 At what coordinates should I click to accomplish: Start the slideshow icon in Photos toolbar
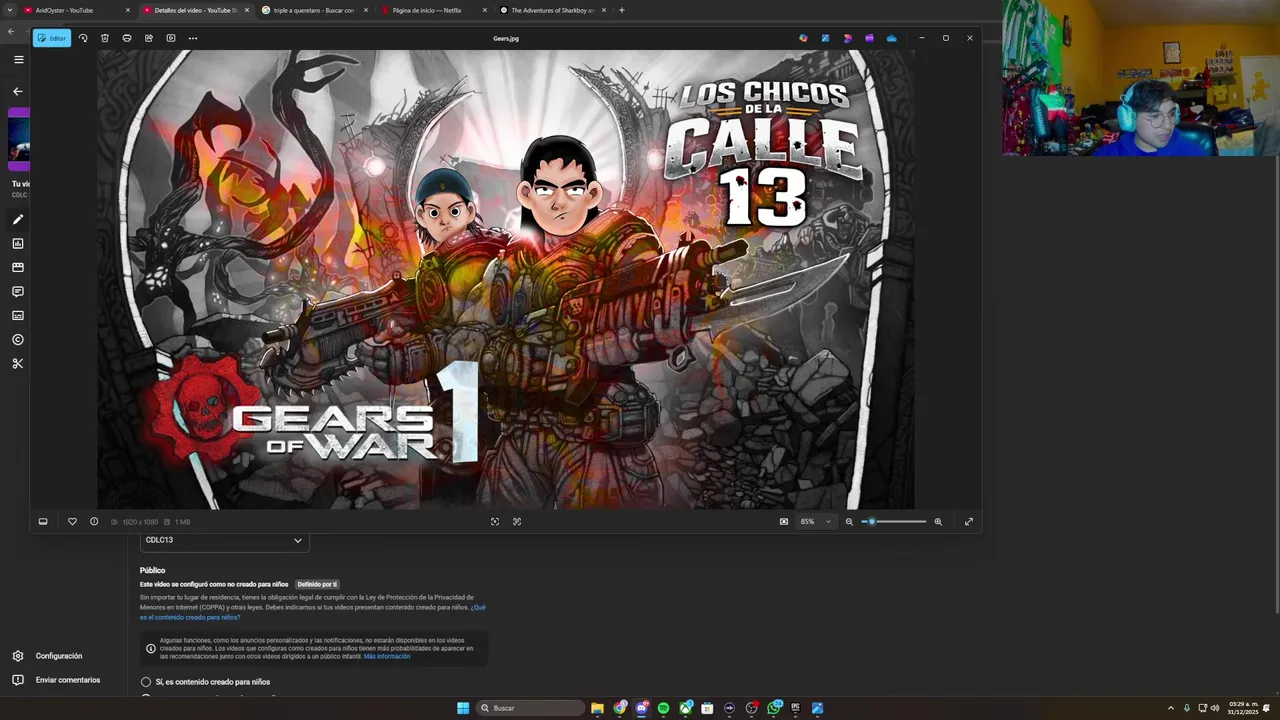(171, 38)
